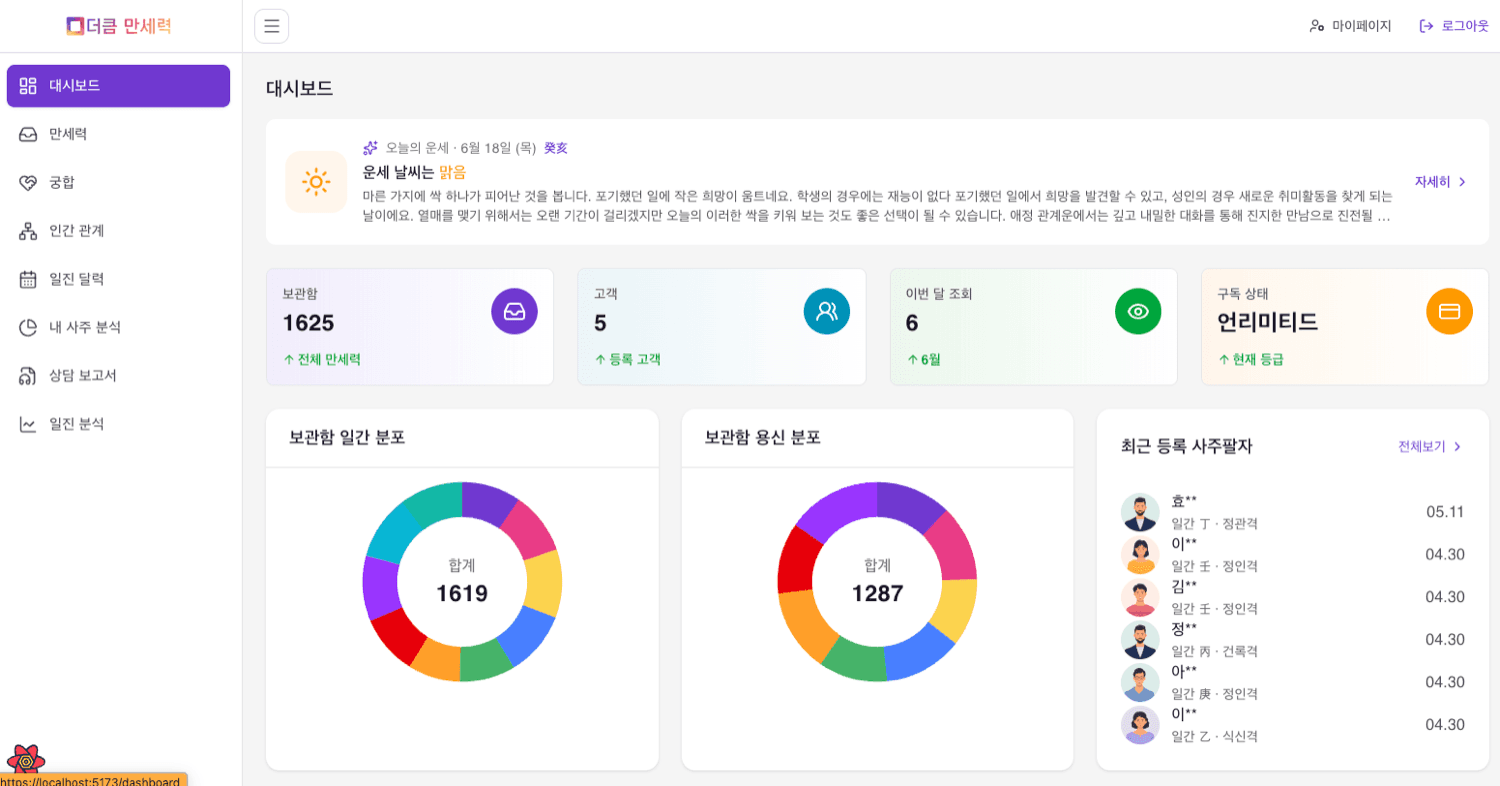The image size is (1500, 786).
Task: Open the 김** 일간 壬 정인격 entry
Action: click(x=1293, y=597)
